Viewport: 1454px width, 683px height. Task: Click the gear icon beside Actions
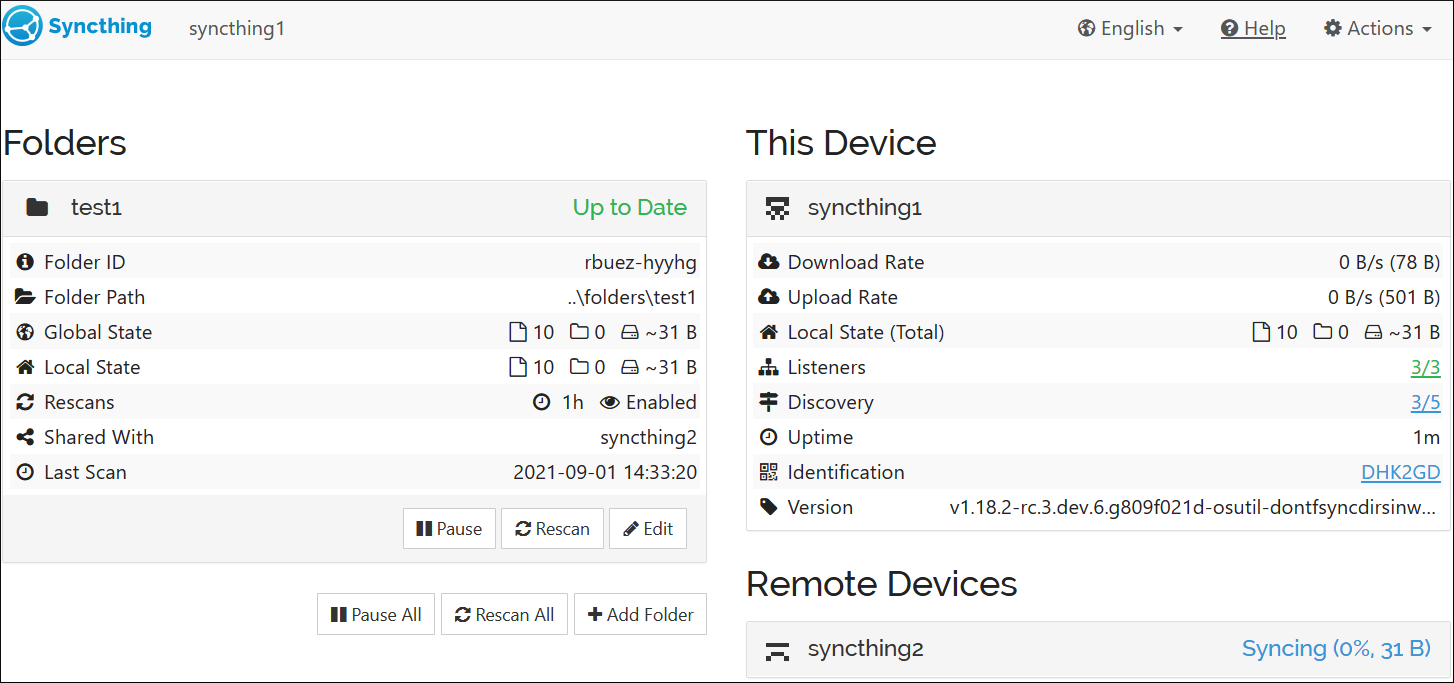pyautogui.click(x=1332, y=29)
